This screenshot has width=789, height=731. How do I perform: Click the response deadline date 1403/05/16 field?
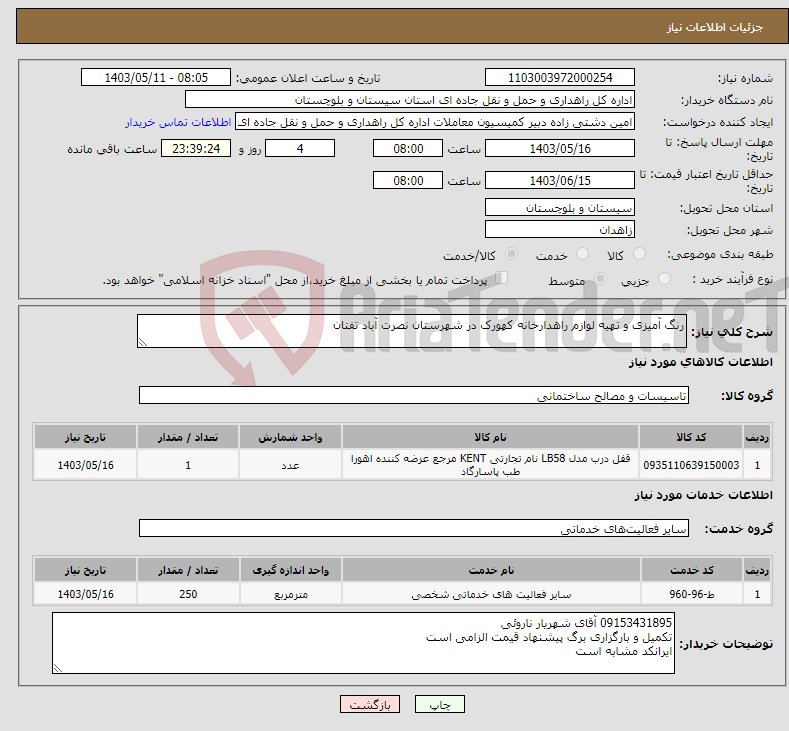coord(560,148)
